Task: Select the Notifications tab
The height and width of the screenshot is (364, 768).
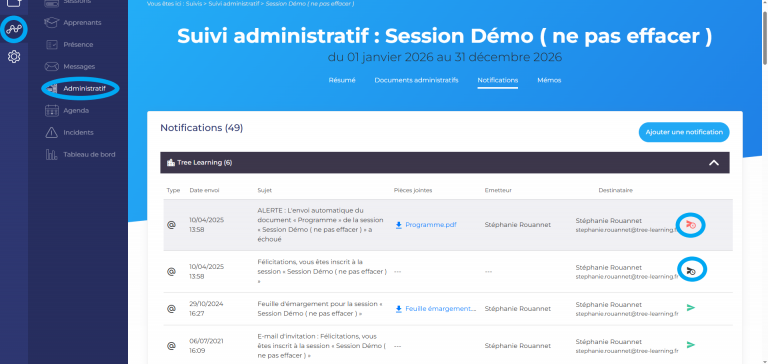Action: [x=498, y=80]
